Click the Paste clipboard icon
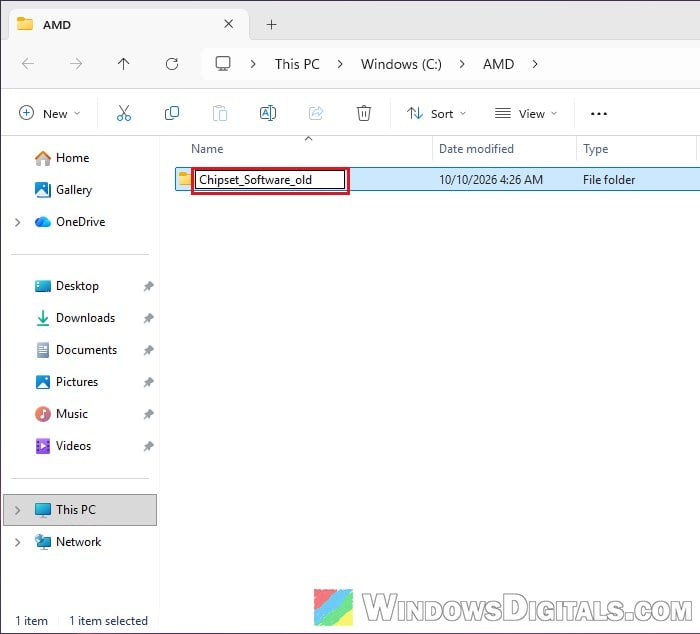The image size is (700, 634). coord(220,113)
